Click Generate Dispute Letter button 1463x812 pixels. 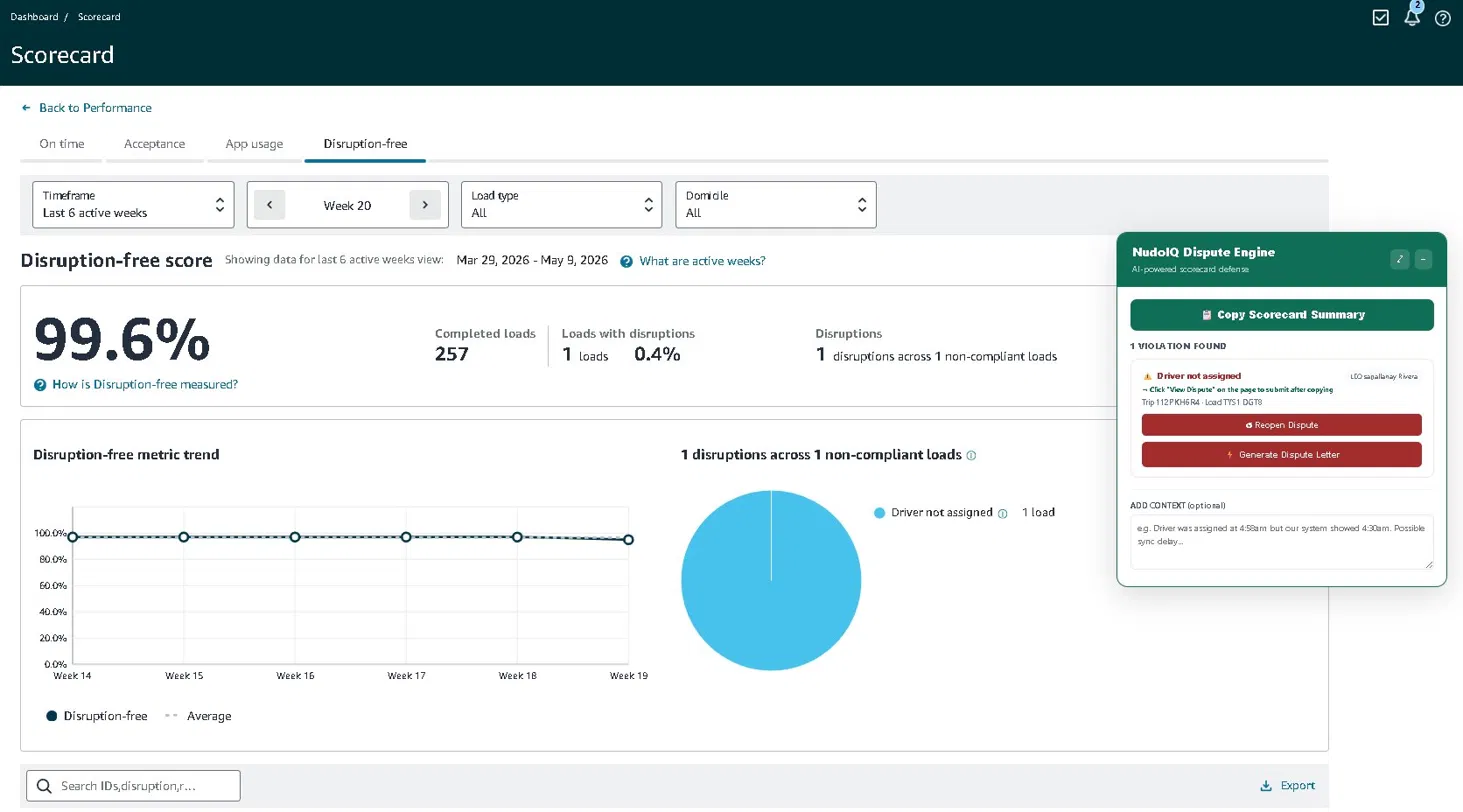pyautogui.click(x=1282, y=455)
